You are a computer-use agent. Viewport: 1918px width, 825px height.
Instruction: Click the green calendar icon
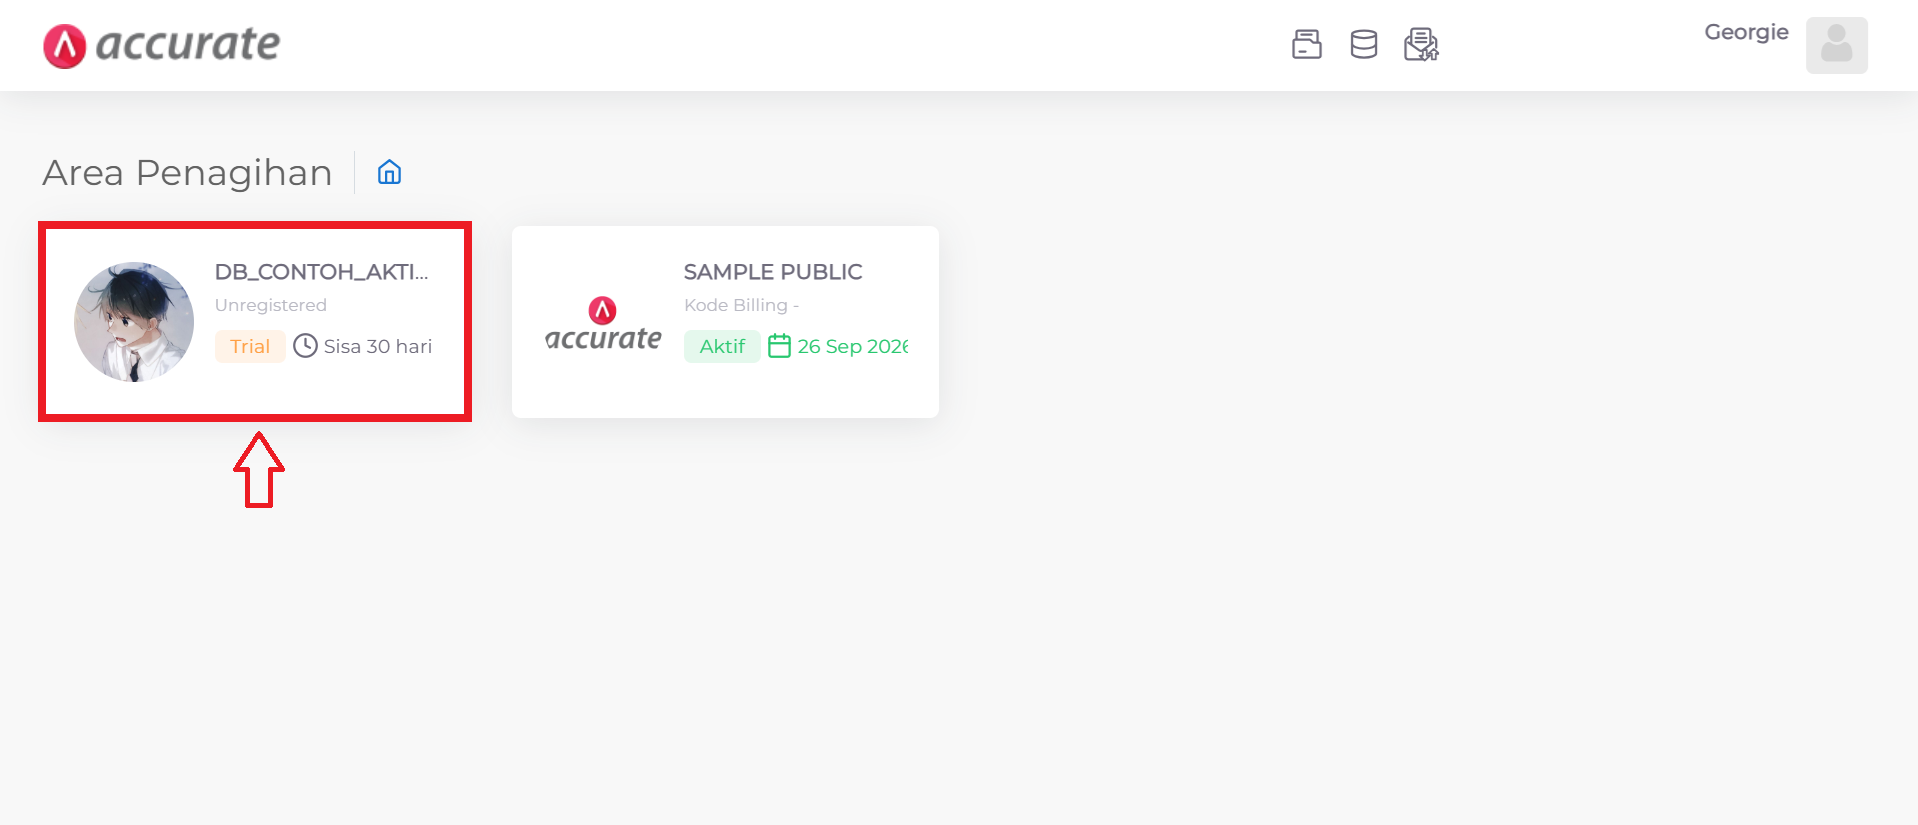click(779, 346)
